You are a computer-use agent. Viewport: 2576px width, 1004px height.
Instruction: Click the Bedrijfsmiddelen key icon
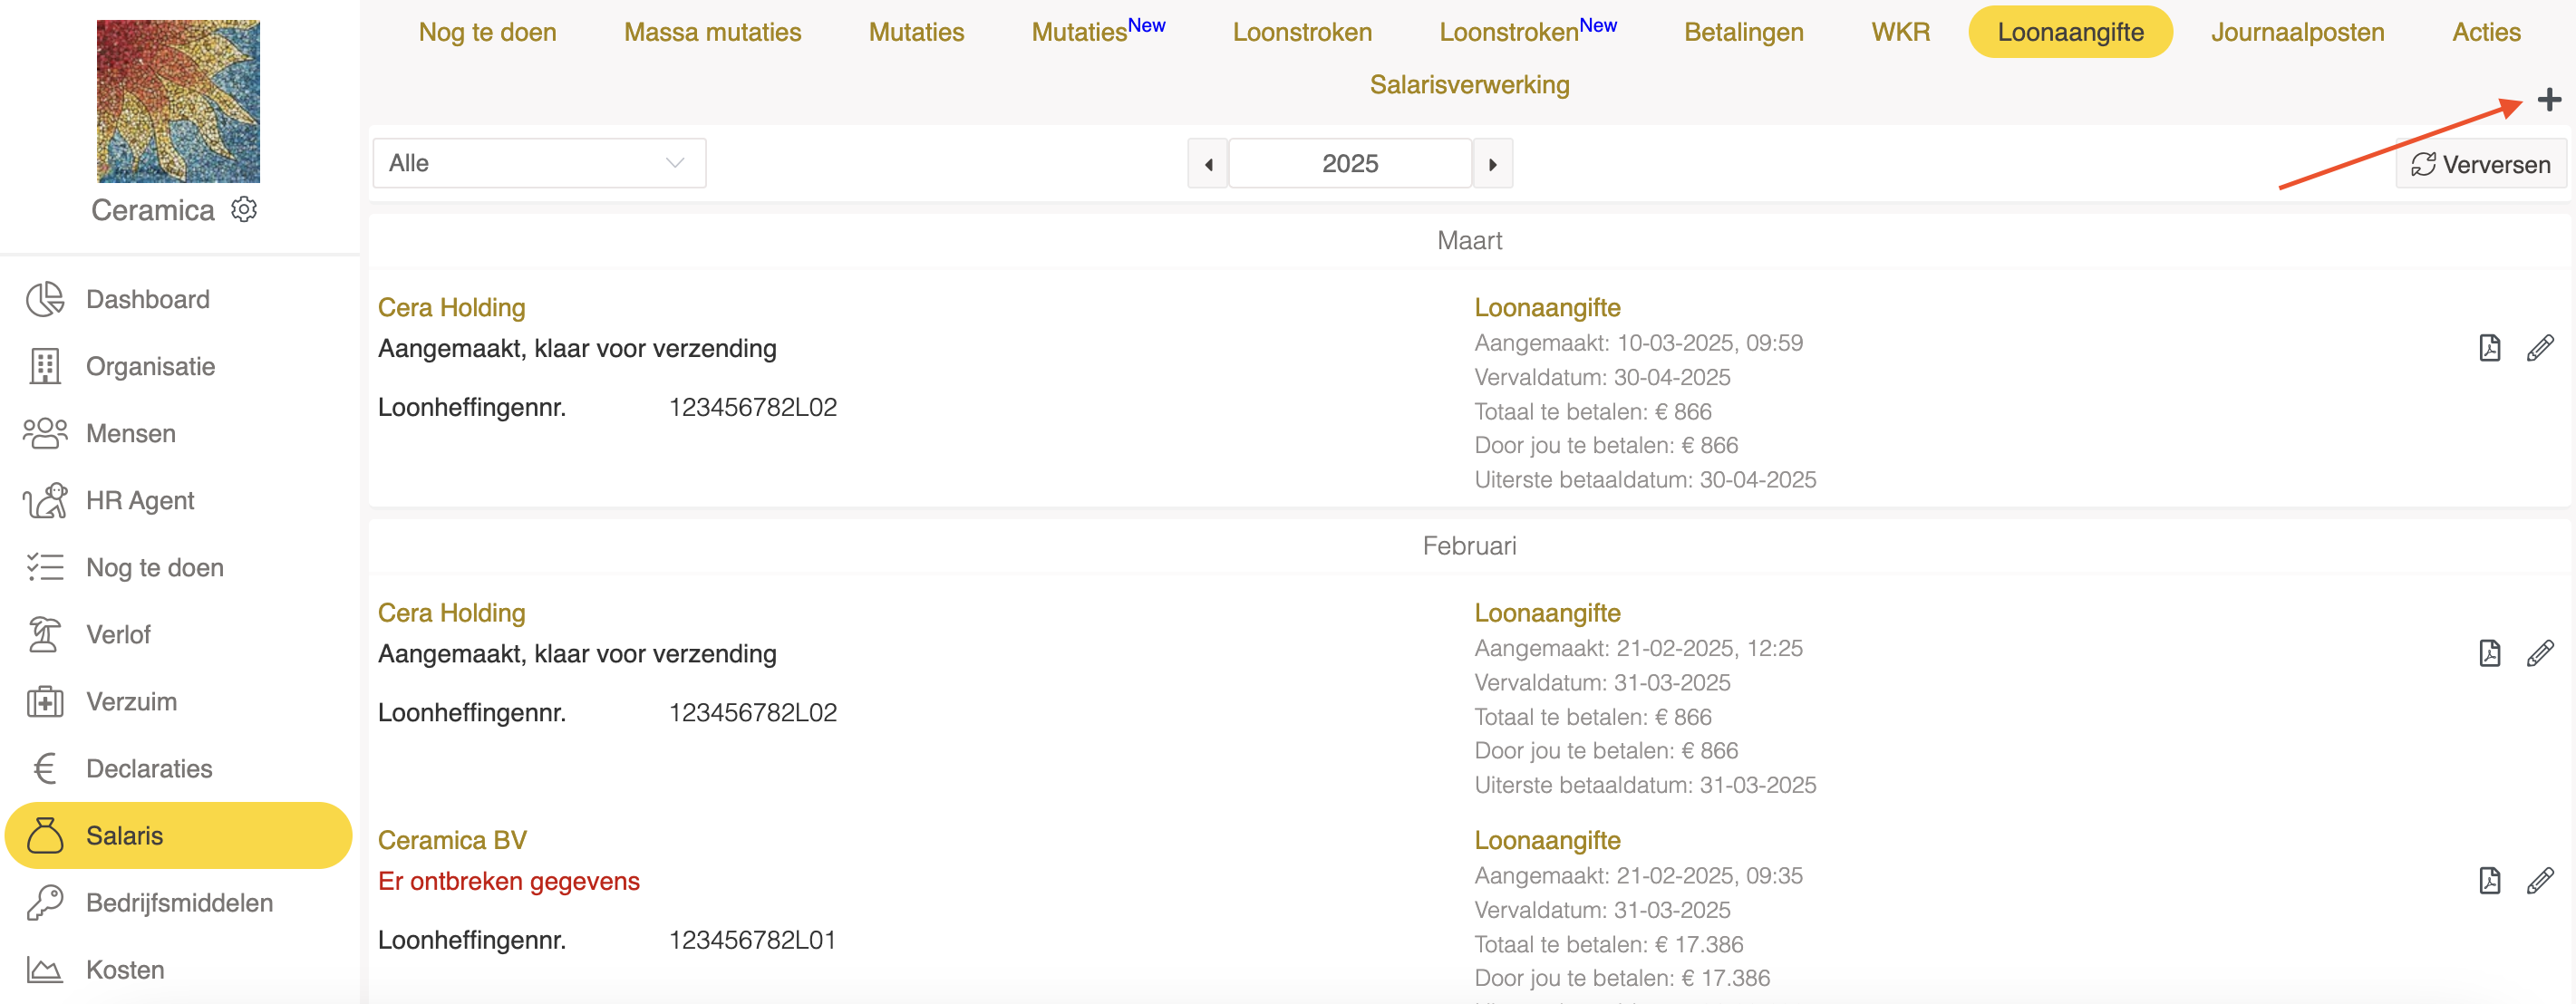click(x=45, y=902)
